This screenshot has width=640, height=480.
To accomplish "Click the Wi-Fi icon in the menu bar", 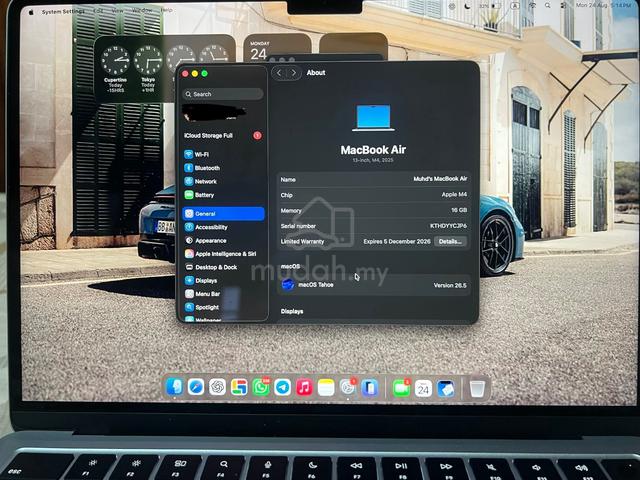I will 533,6.
